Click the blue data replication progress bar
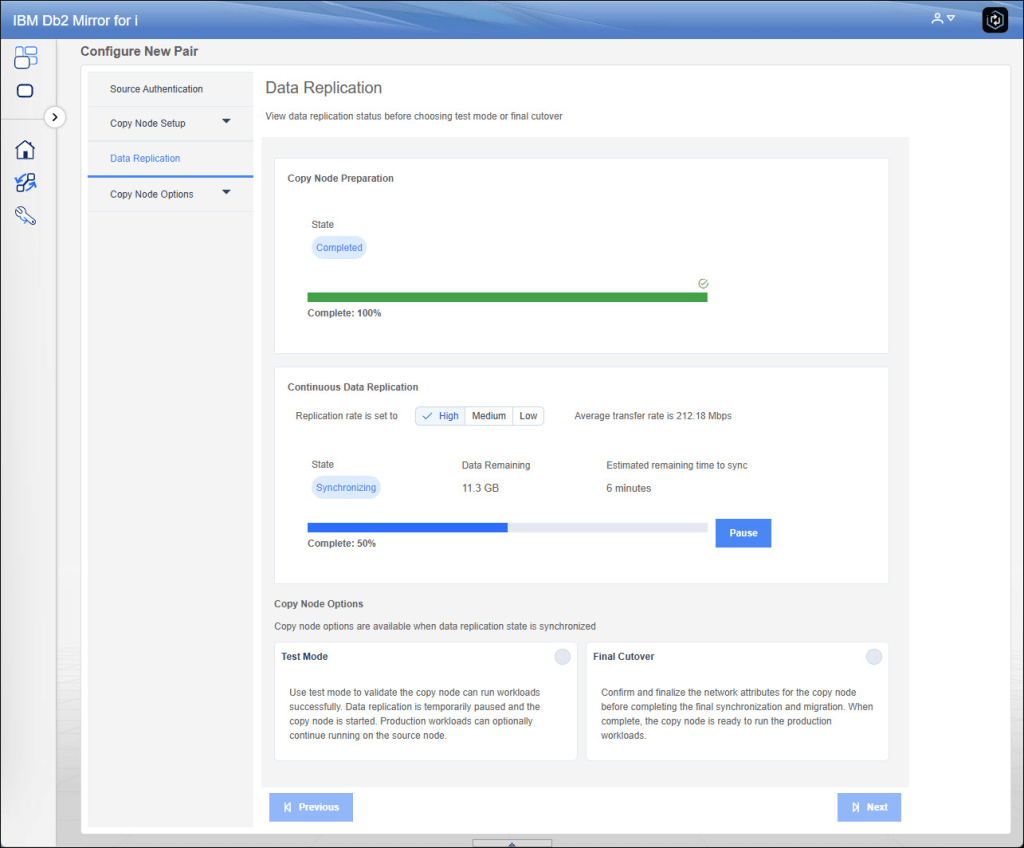 click(x=507, y=528)
